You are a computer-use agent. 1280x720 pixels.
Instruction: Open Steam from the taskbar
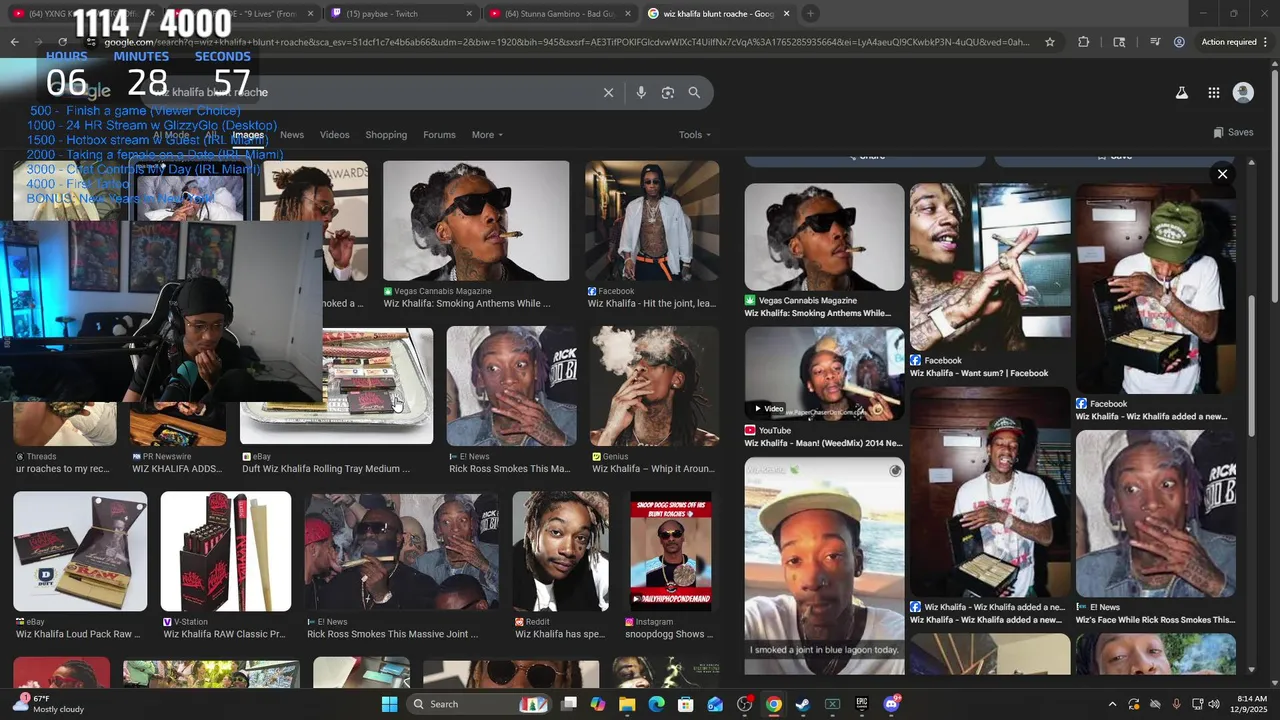tap(802, 704)
